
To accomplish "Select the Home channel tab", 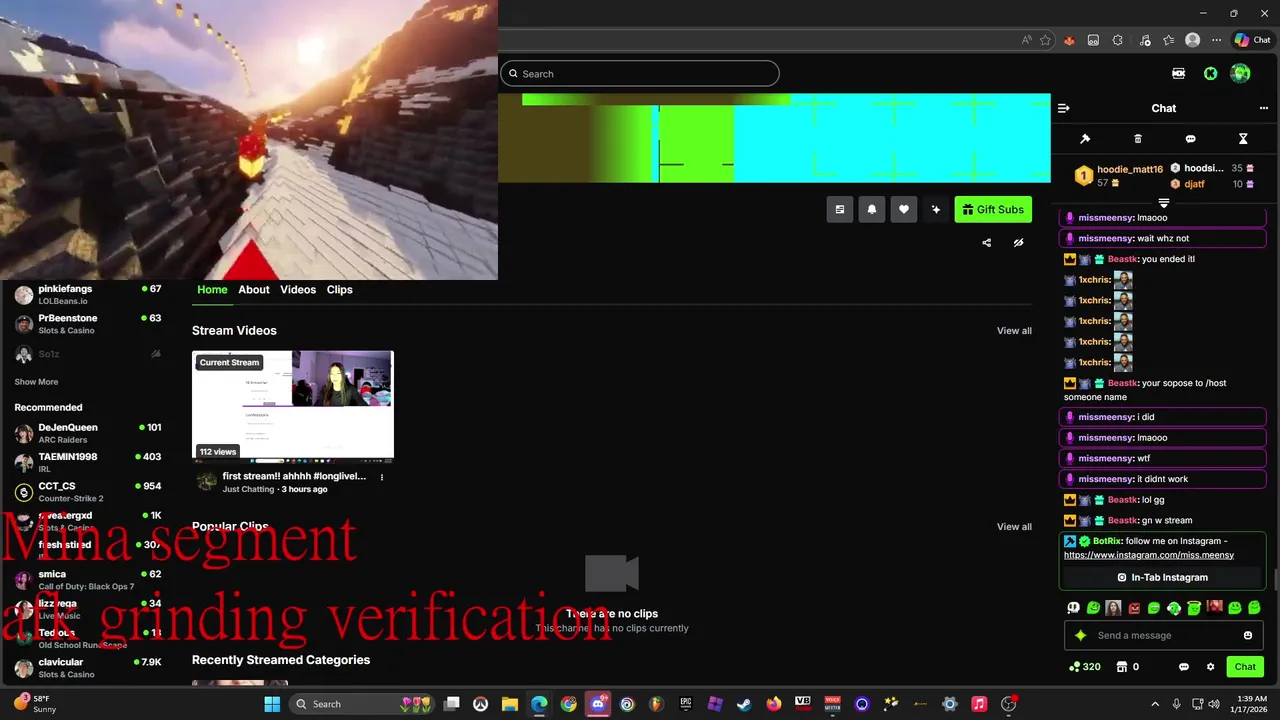I will point(212,289).
